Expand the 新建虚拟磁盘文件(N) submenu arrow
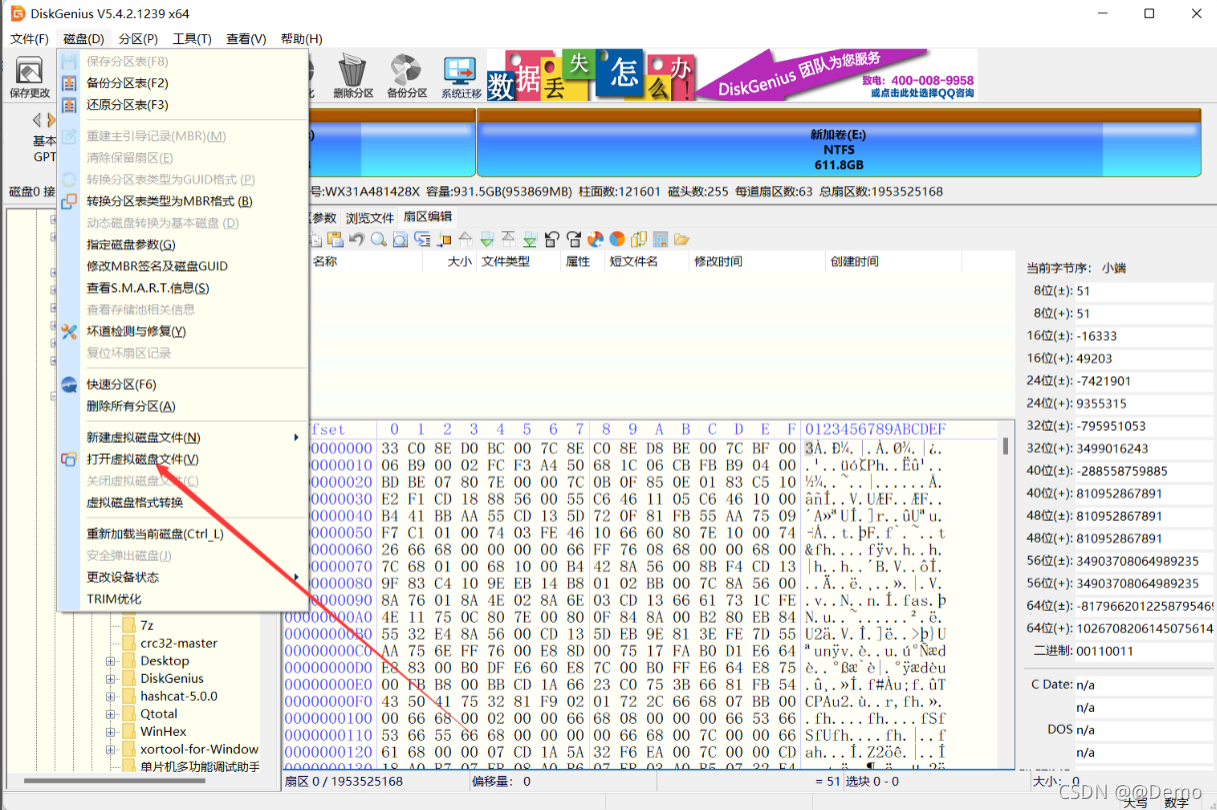 (296, 438)
